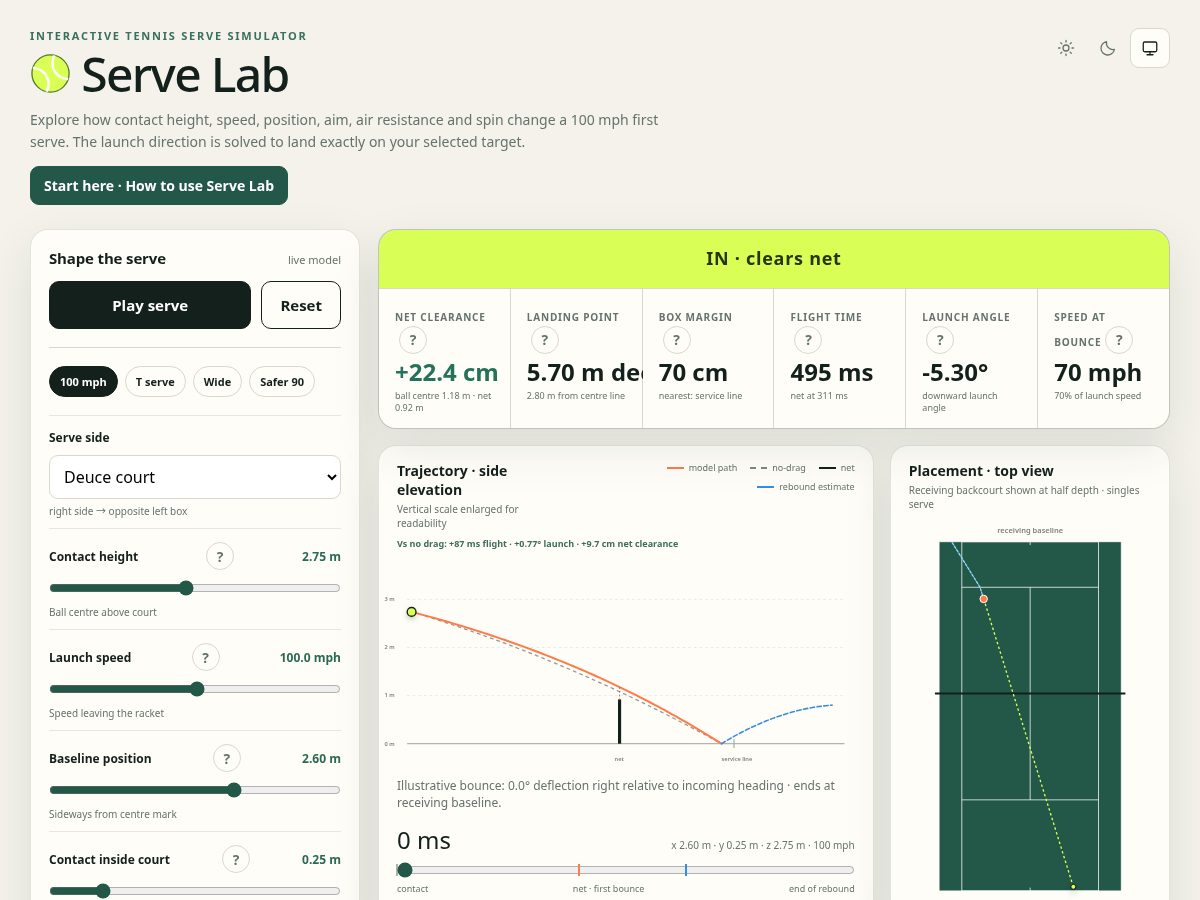Choose the Safer 90 preset
The height and width of the screenshot is (900, 1200).
pos(282,382)
